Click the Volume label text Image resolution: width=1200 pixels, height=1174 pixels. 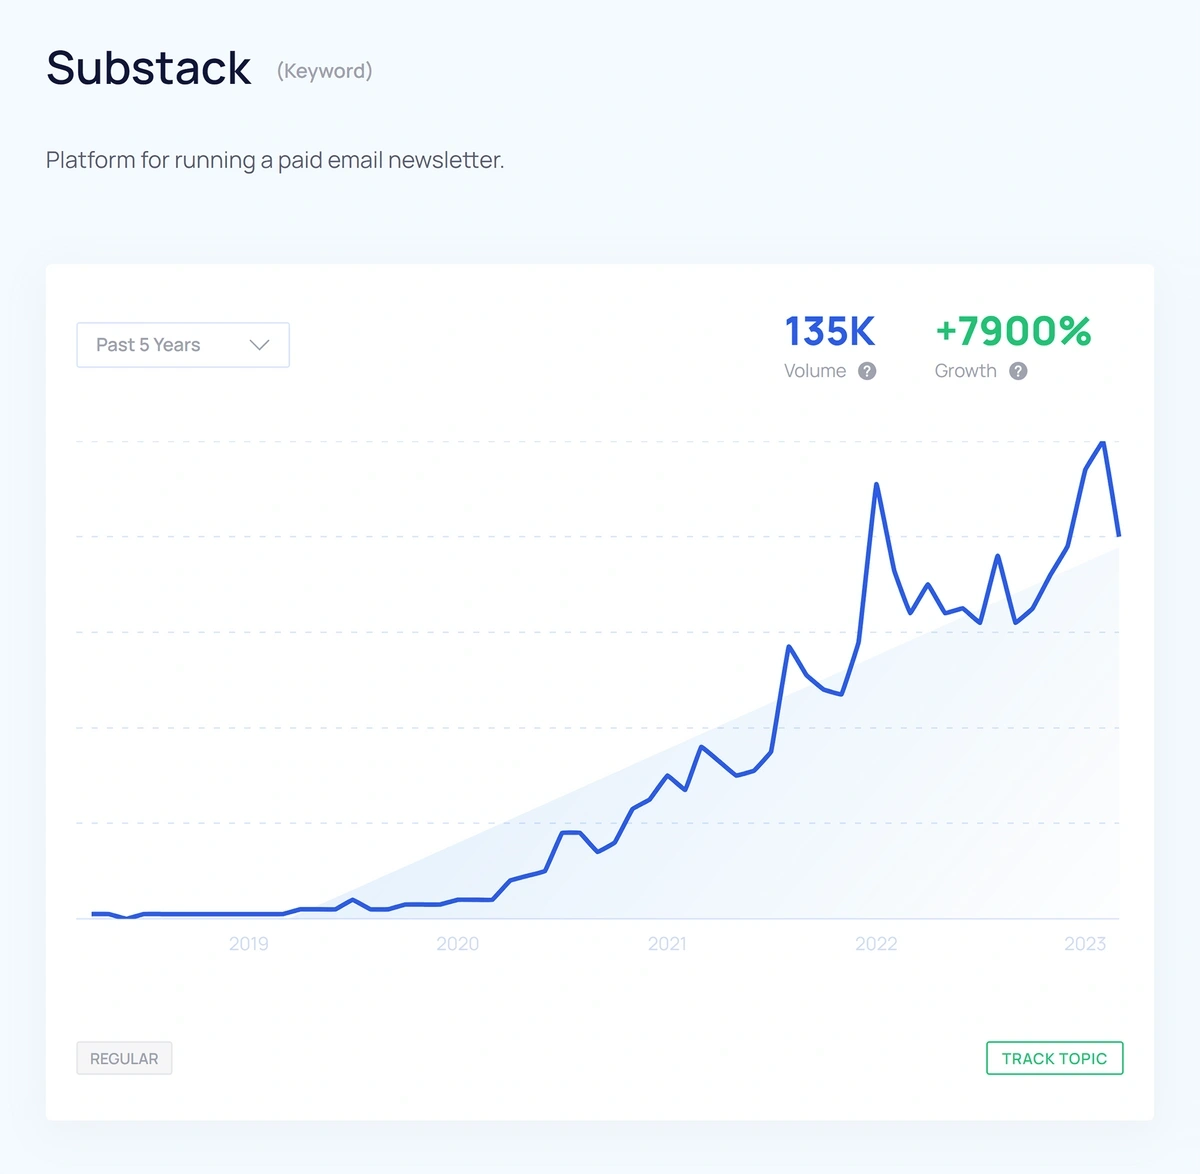pyautogui.click(x=815, y=371)
